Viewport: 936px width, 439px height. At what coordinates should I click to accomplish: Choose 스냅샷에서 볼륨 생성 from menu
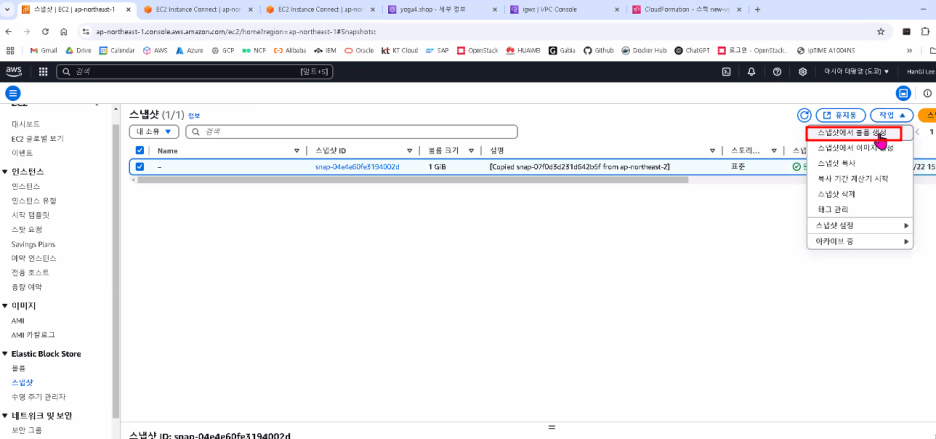854,133
